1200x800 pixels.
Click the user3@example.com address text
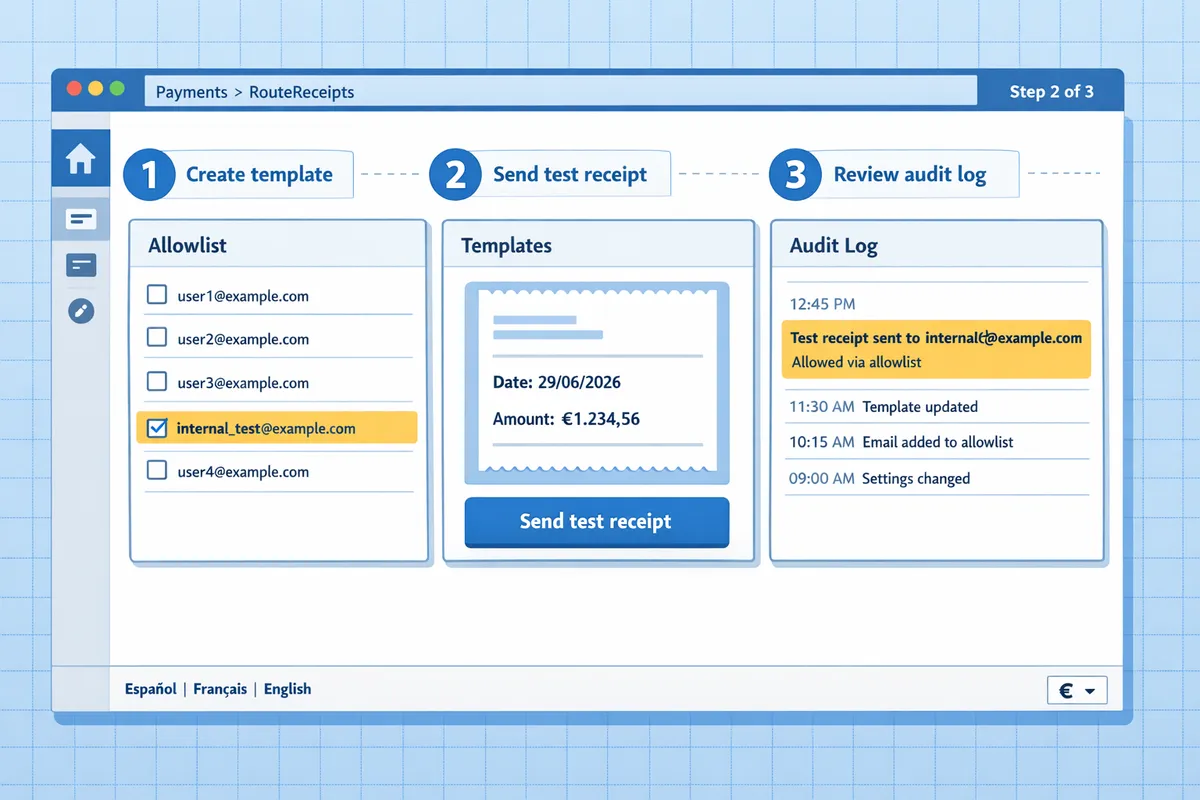[x=243, y=383]
